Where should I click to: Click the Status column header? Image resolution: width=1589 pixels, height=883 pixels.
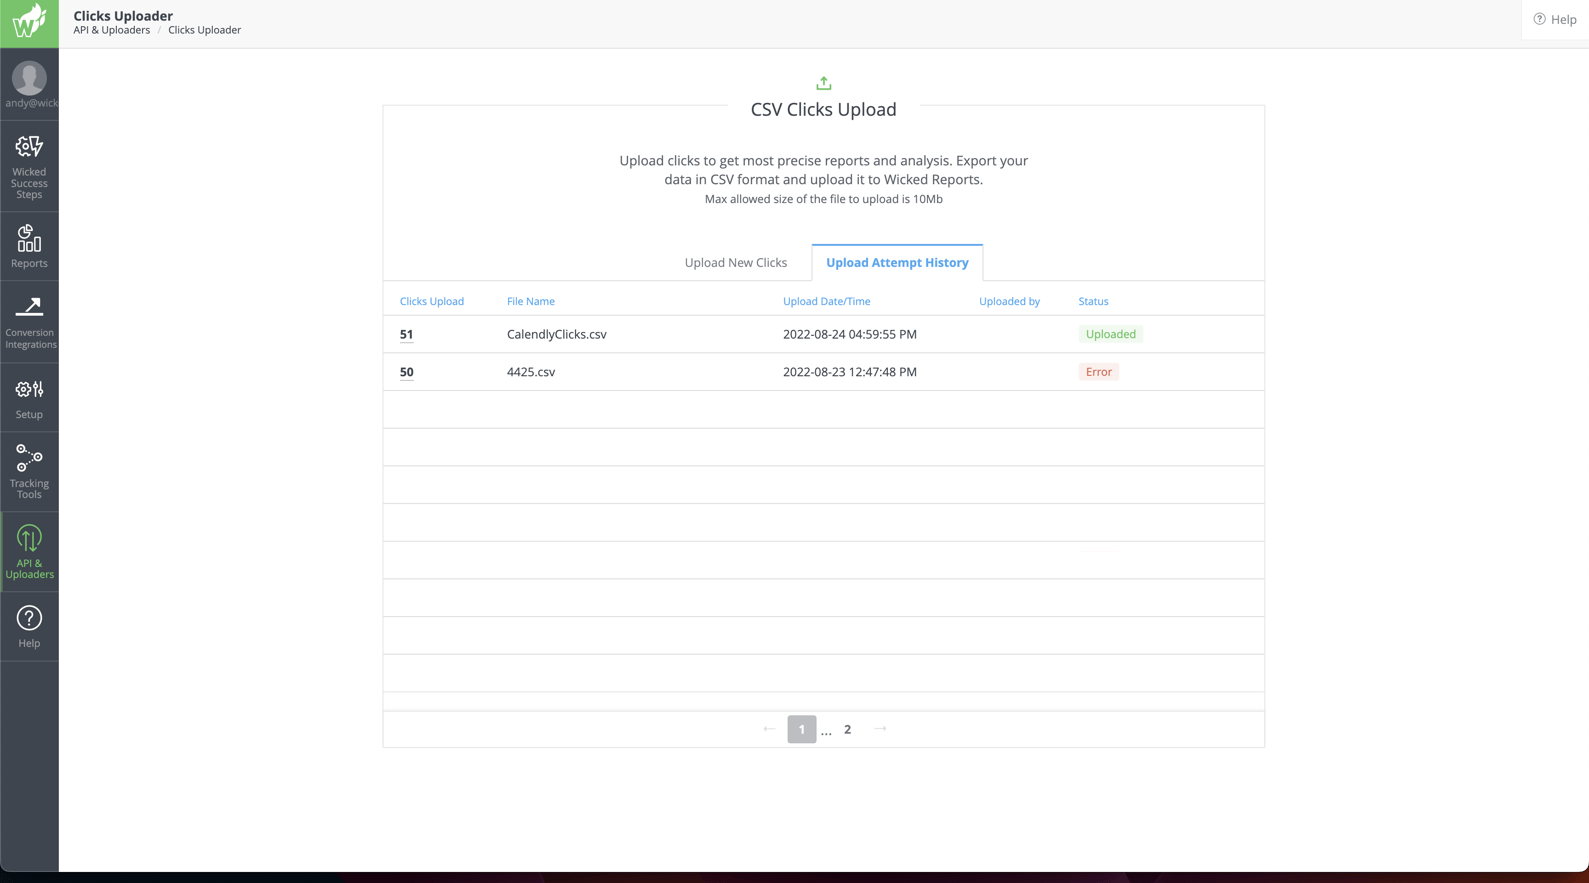[1093, 301]
